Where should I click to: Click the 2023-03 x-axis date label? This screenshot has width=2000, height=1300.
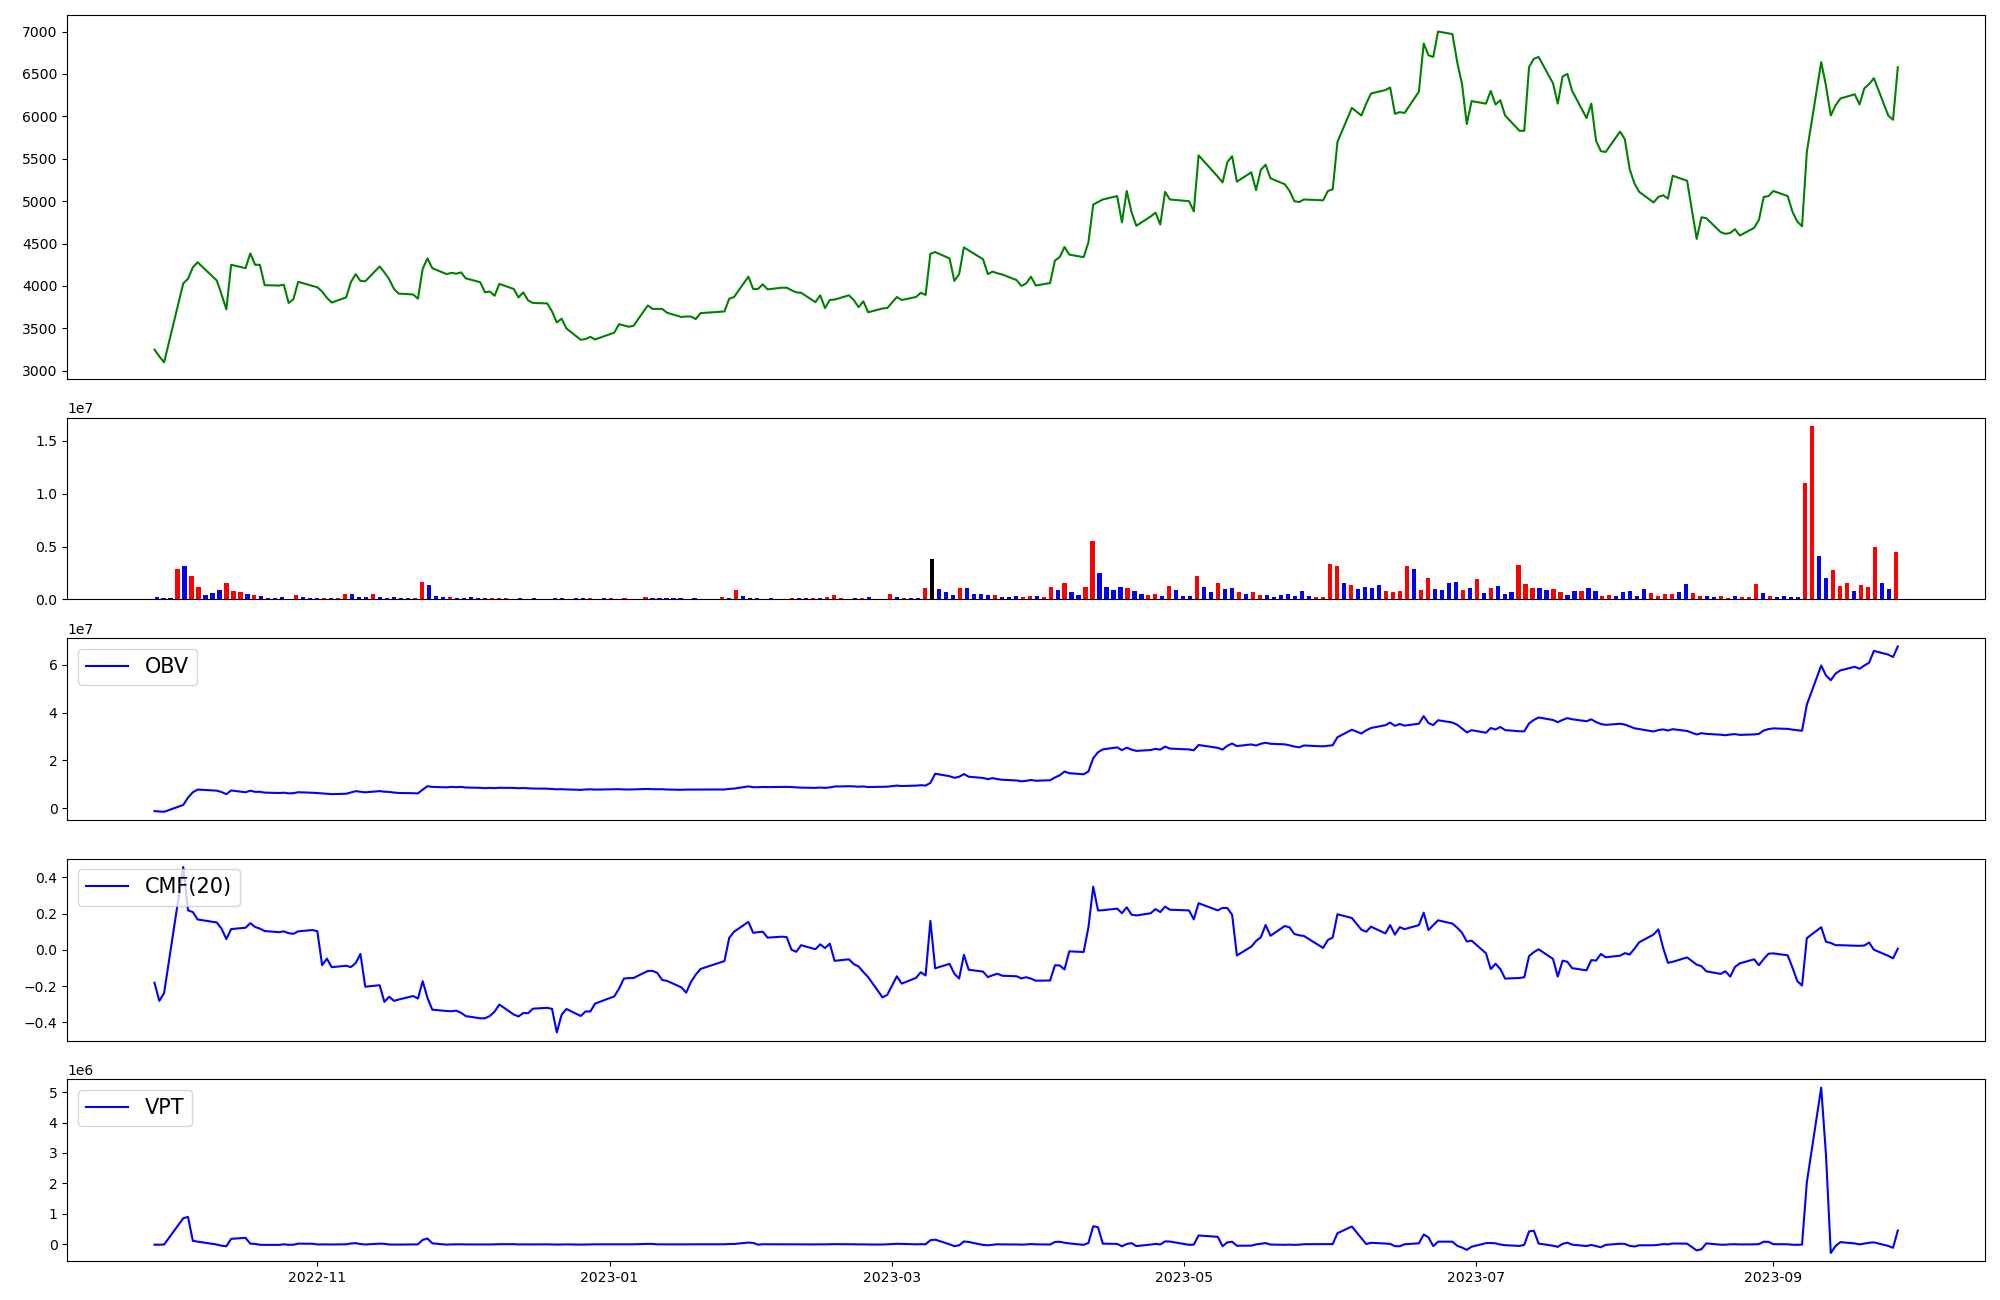pos(891,1277)
